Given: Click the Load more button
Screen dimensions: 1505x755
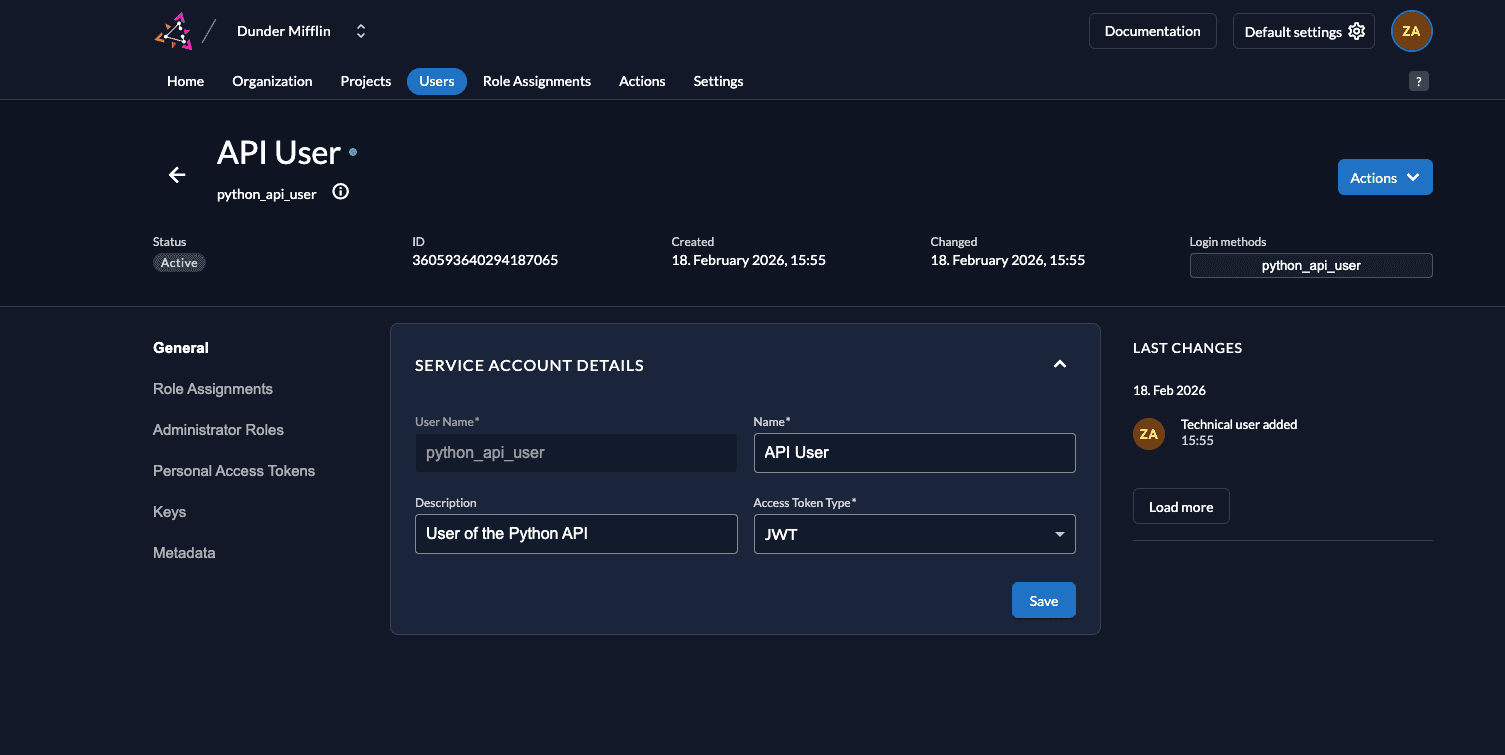Looking at the screenshot, I should coord(1180,507).
